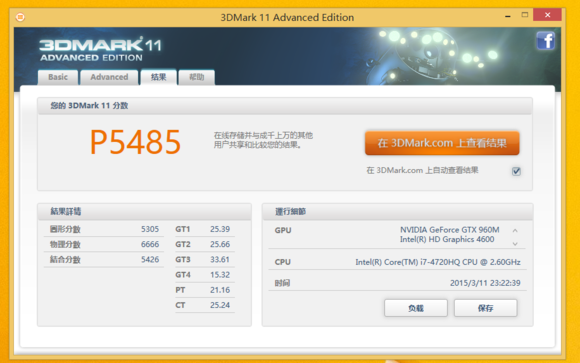The height and width of the screenshot is (363, 580).
Task: Select GT3 value 33.61
Action: click(220, 259)
